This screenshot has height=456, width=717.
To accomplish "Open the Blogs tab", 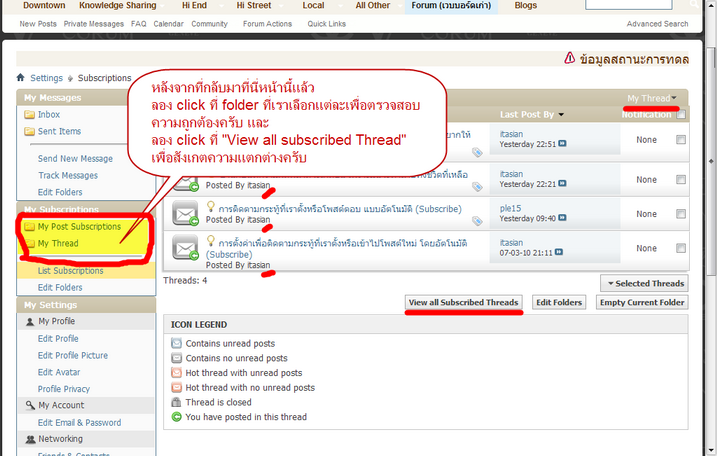I will coord(525,5).
